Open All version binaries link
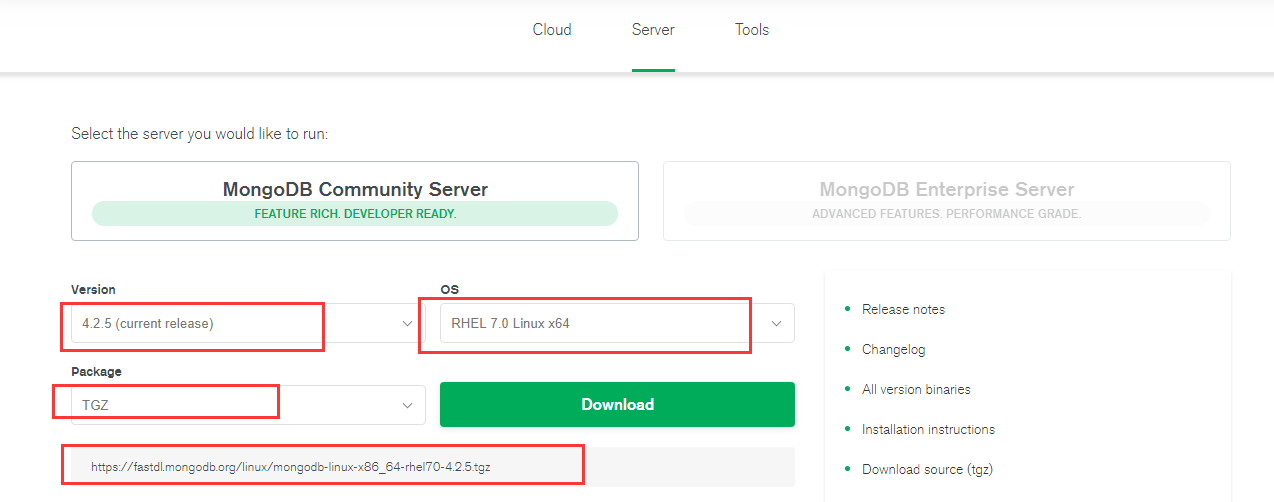This screenshot has height=502, width=1274. point(916,390)
